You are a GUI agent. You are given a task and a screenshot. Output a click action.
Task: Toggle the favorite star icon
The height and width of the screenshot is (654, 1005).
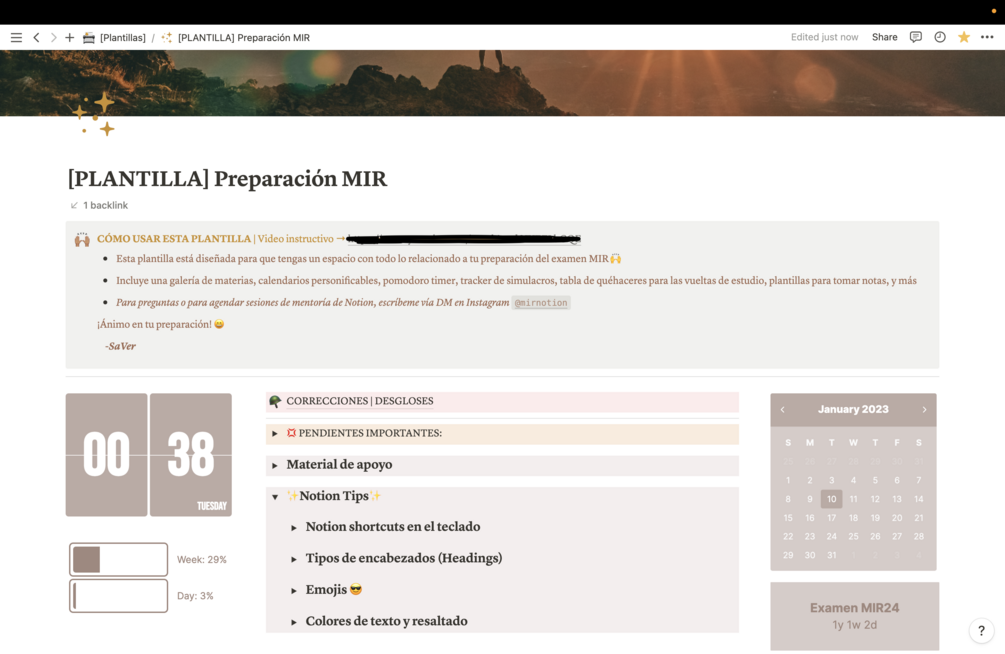click(x=963, y=37)
